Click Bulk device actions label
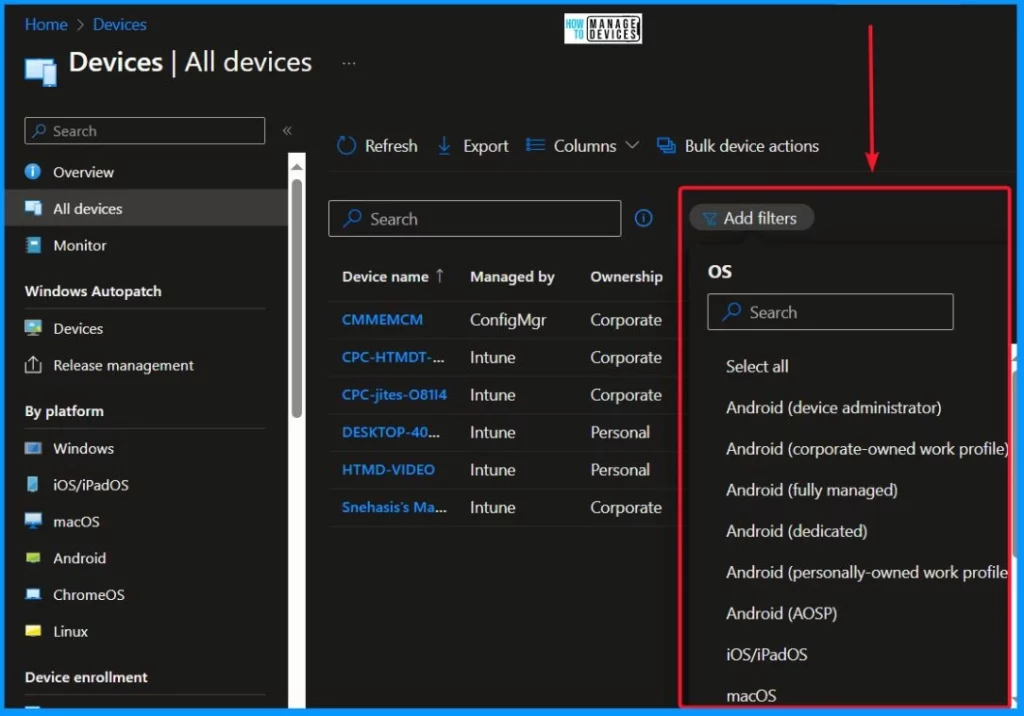The image size is (1024, 716). [x=752, y=146]
